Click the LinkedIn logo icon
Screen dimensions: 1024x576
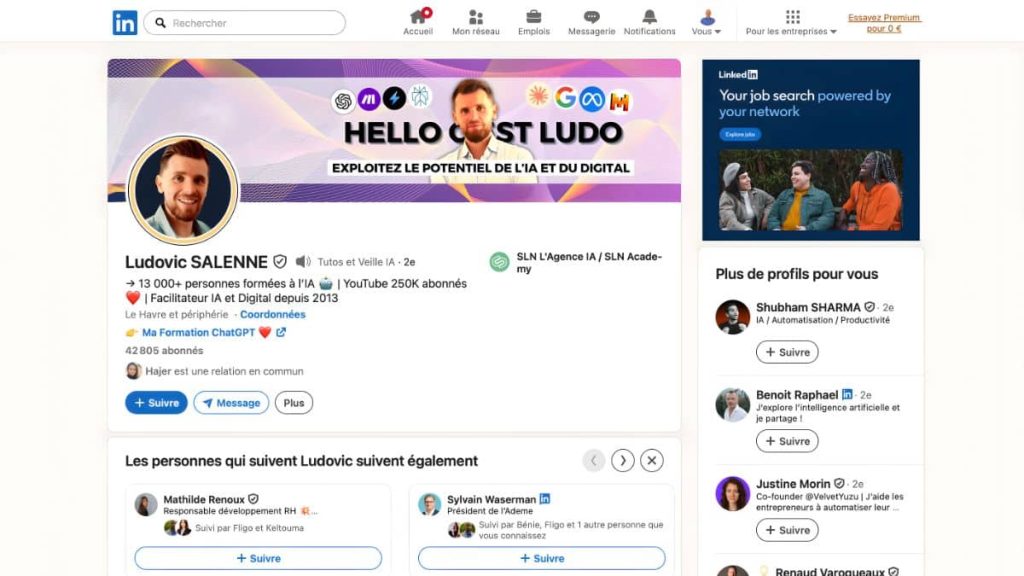pos(125,23)
